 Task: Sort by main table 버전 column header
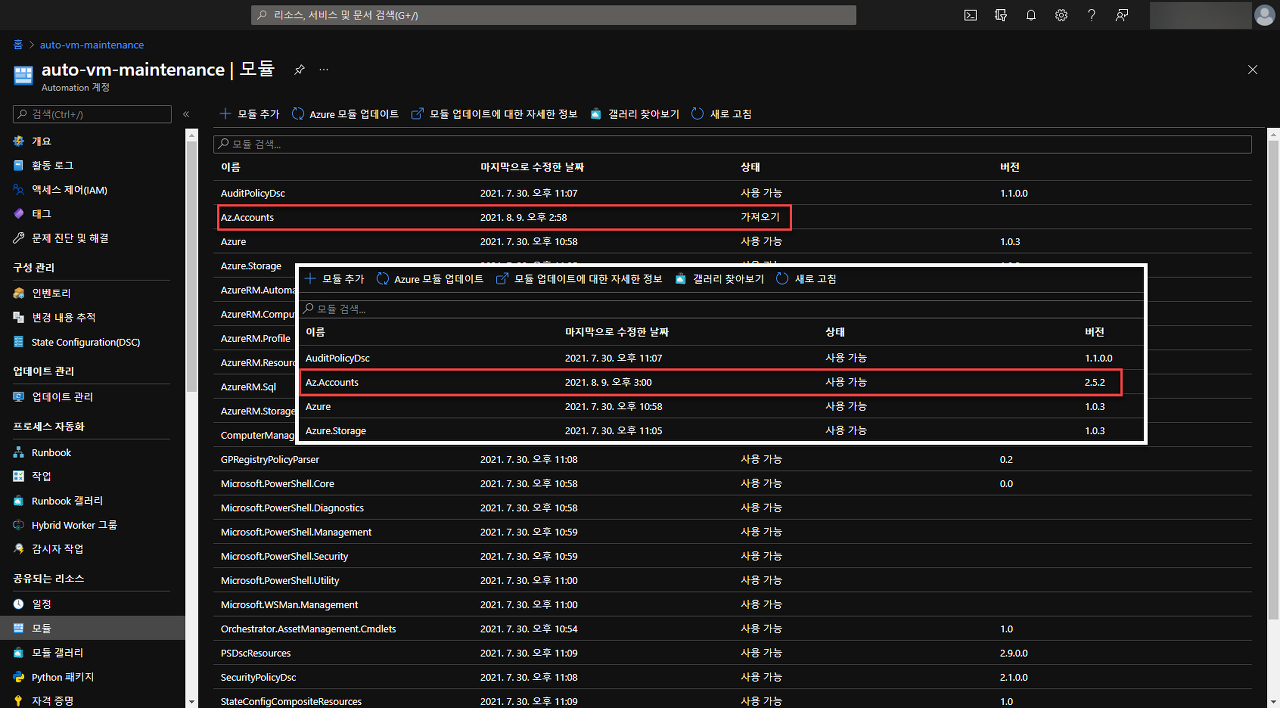point(1010,167)
